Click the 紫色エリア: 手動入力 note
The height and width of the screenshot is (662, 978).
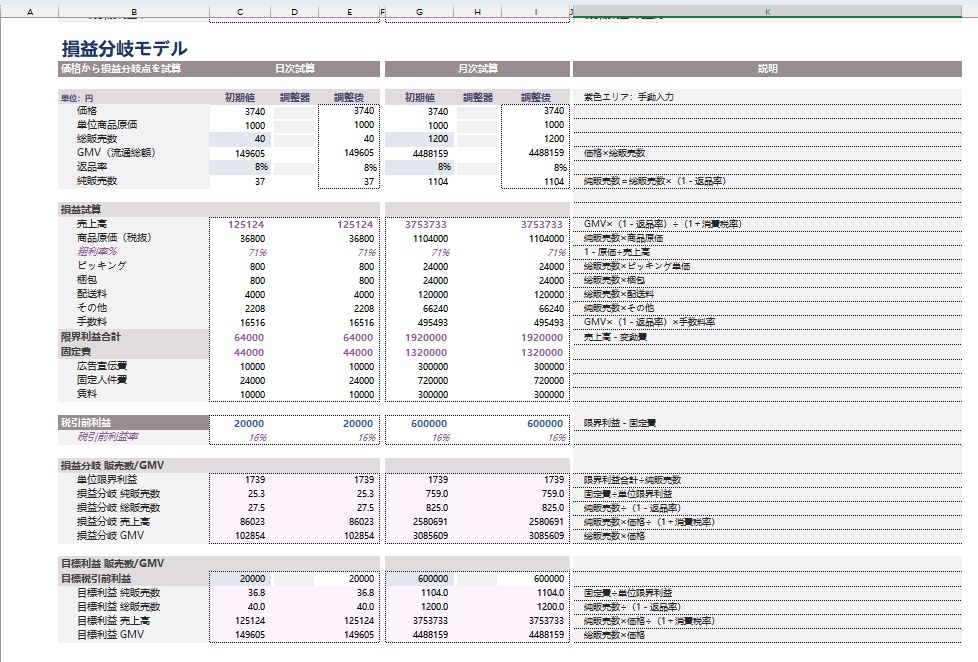coord(628,97)
